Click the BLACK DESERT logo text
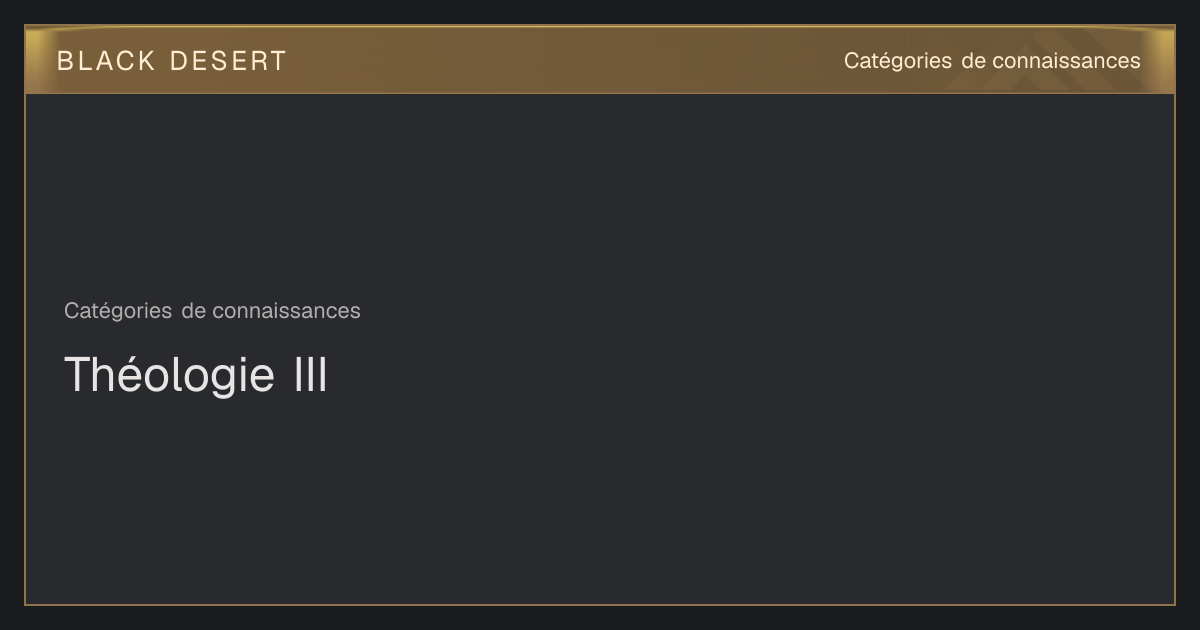Screen dimensions: 1200x630 172,61
